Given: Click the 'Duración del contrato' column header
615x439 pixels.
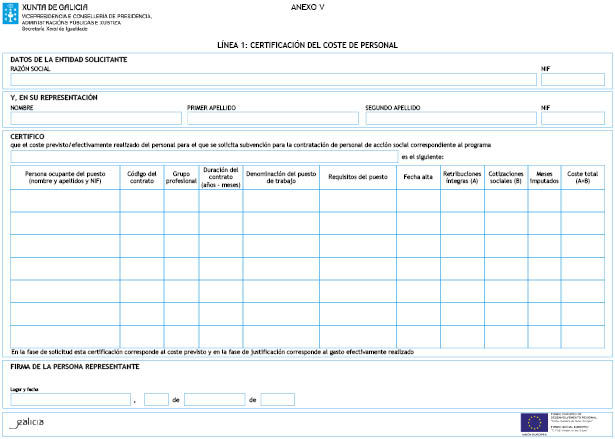Looking at the screenshot, I should click(x=221, y=177).
